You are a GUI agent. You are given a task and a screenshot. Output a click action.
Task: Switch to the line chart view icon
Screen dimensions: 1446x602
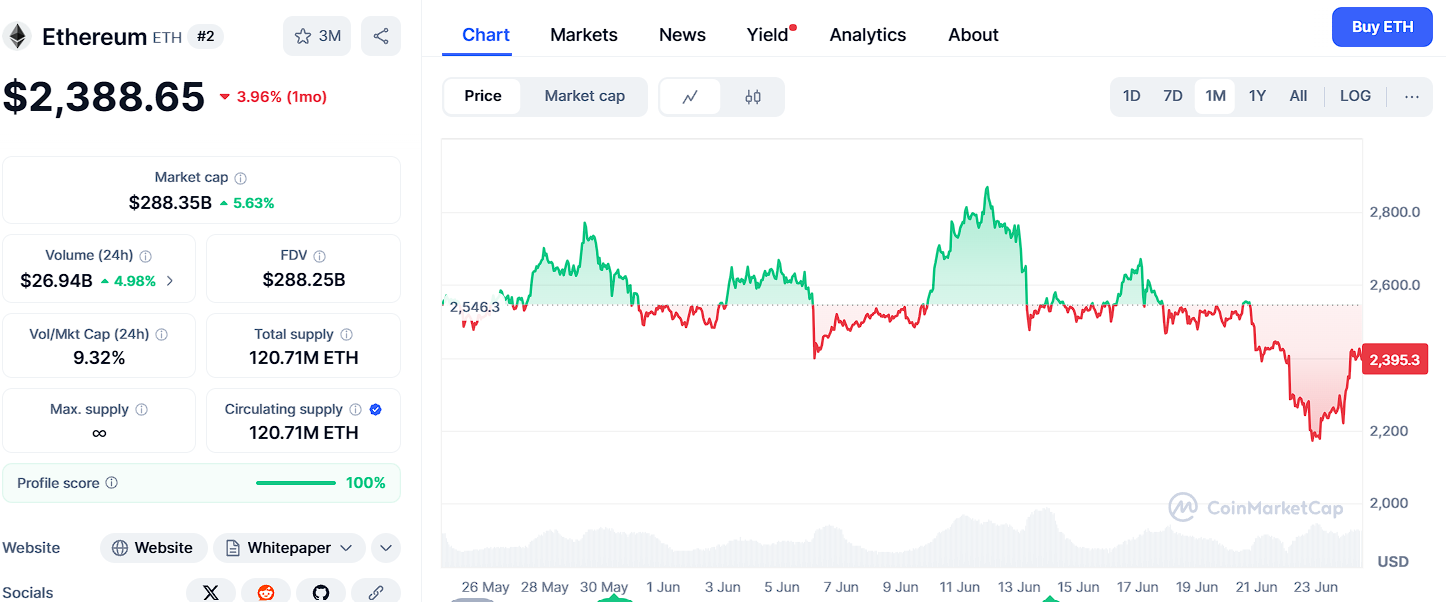pyautogui.click(x=690, y=97)
